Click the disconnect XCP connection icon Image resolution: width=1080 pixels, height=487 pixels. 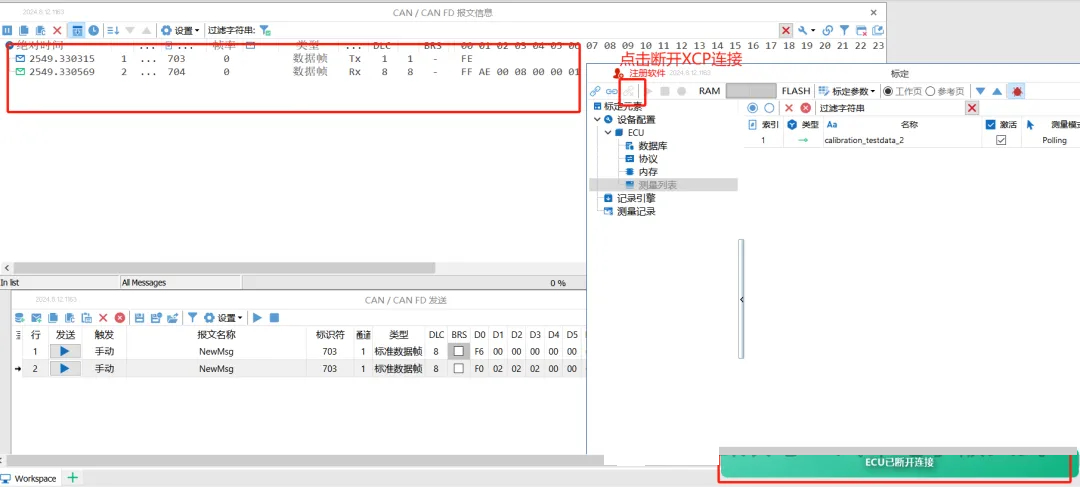pyautogui.click(x=628, y=91)
